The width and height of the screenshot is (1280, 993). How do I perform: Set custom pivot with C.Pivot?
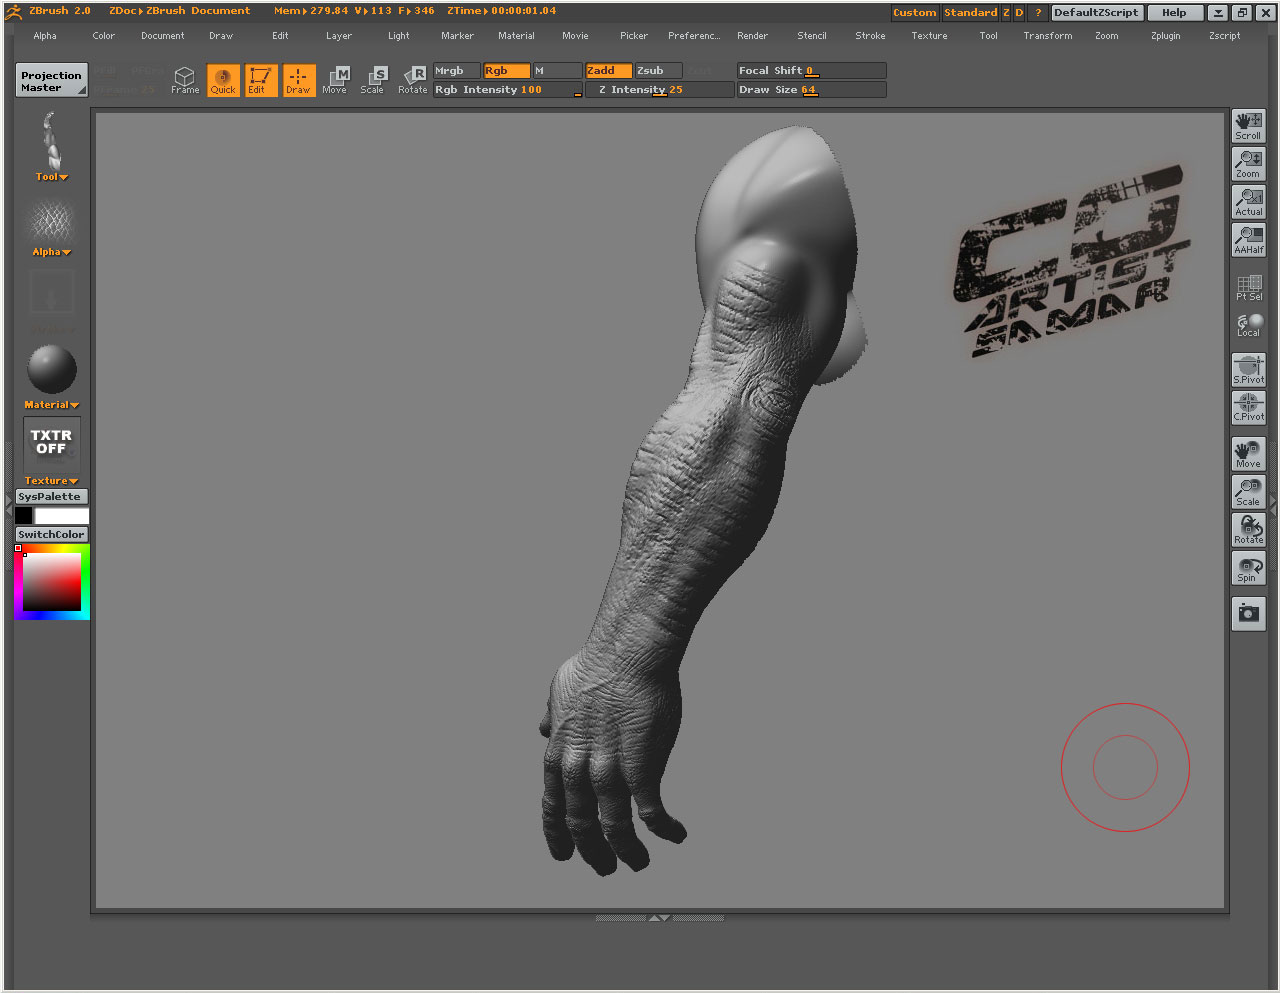tap(1248, 406)
